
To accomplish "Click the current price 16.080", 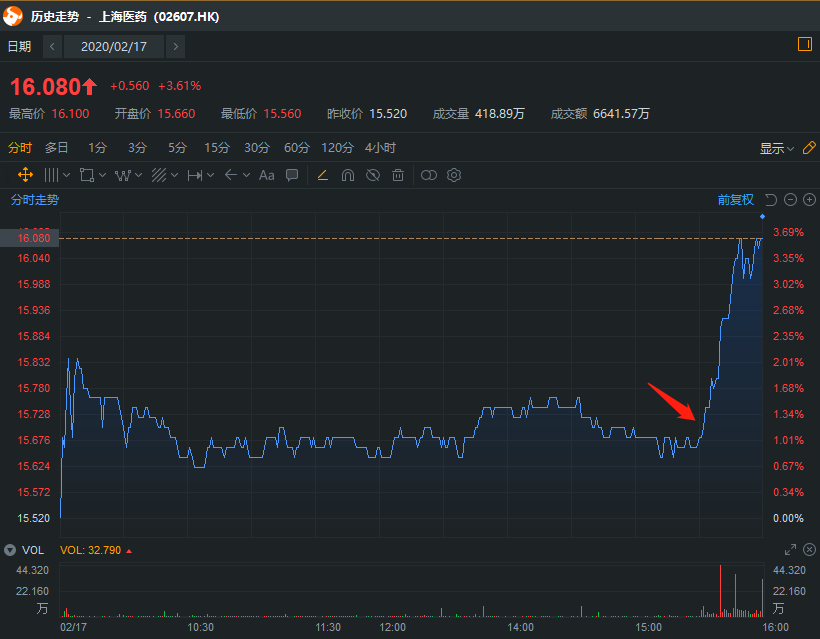I will pyautogui.click(x=45, y=87).
